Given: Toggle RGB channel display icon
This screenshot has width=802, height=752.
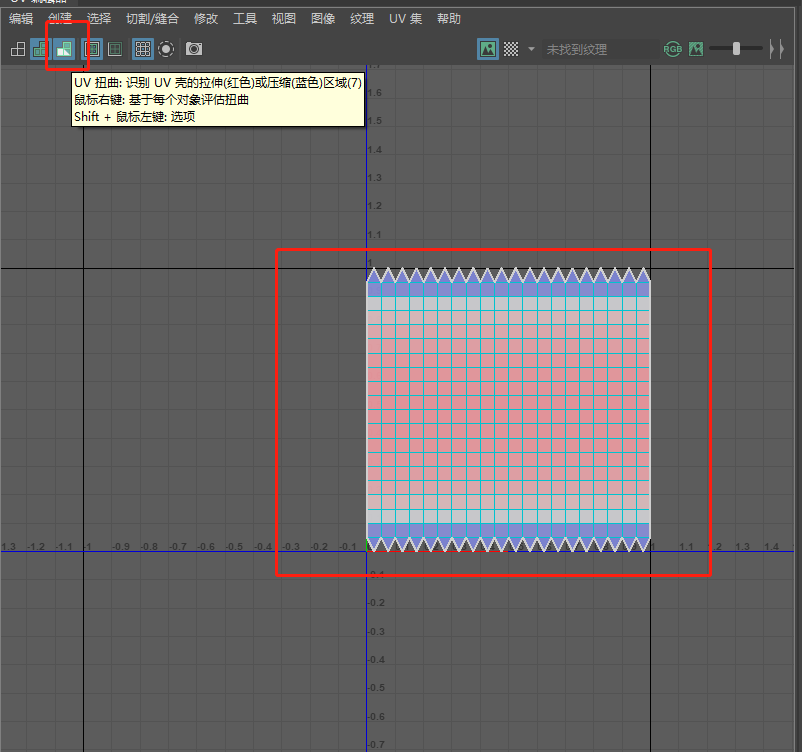Looking at the screenshot, I should tap(673, 49).
